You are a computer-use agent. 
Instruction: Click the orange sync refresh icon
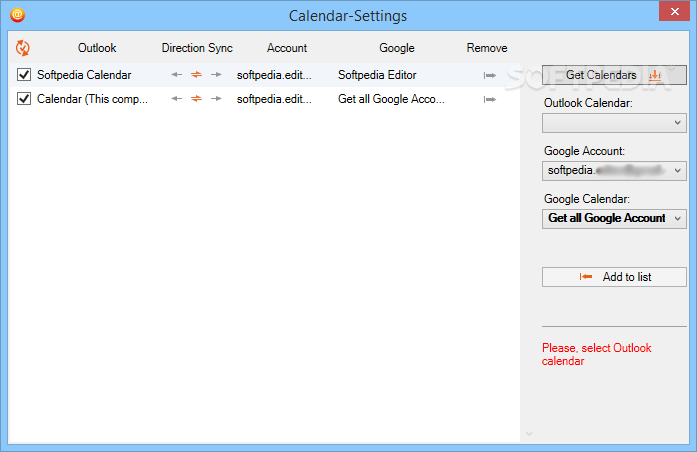pos(23,48)
